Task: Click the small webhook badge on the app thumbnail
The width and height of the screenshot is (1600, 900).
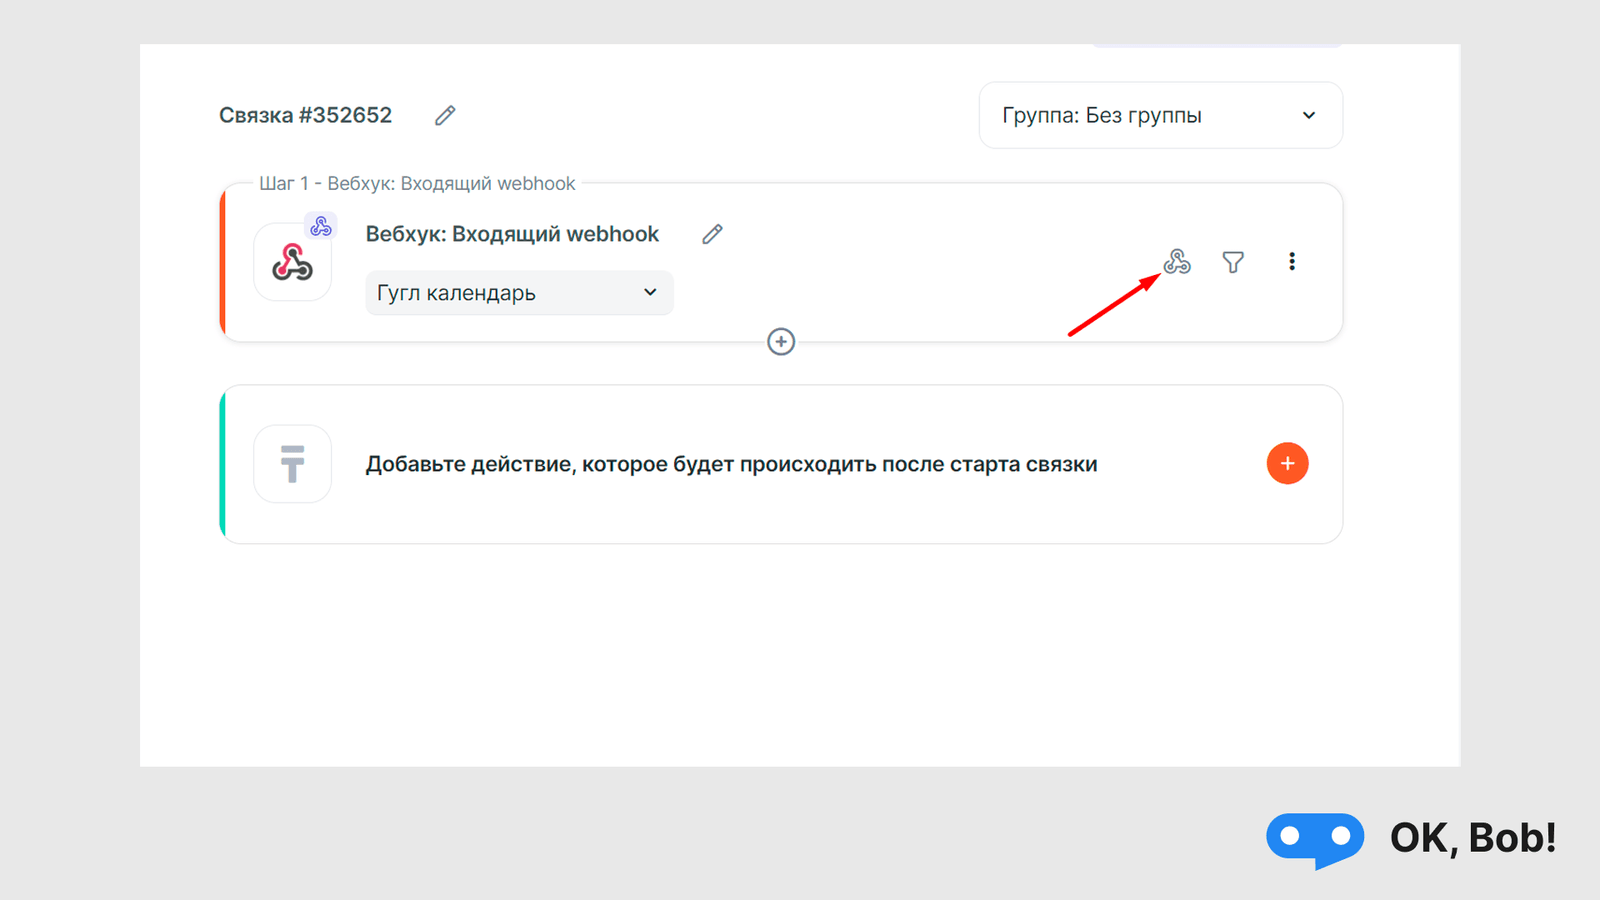Action: click(x=320, y=225)
